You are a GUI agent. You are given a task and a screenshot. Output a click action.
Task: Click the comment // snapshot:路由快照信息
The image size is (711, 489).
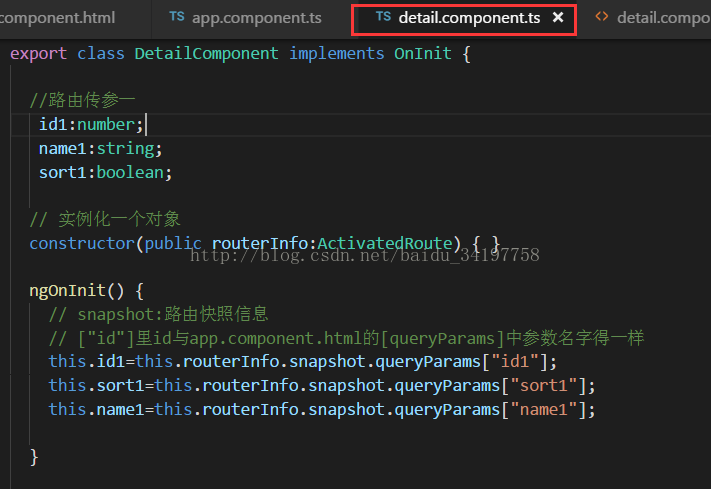click(x=159, y=314)
